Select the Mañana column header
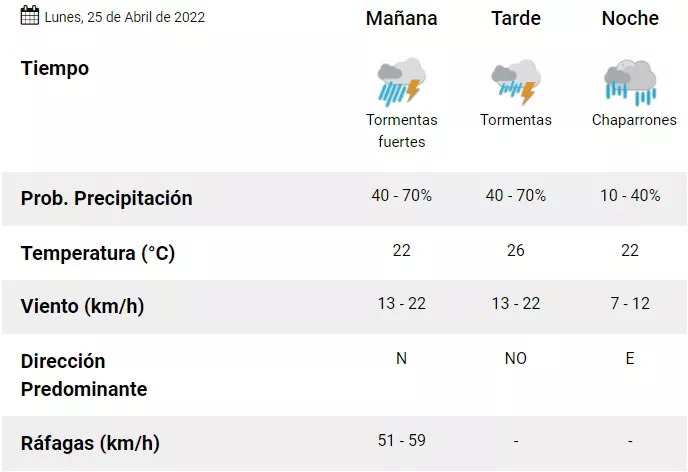688x472 pixels. coord(401,19)
